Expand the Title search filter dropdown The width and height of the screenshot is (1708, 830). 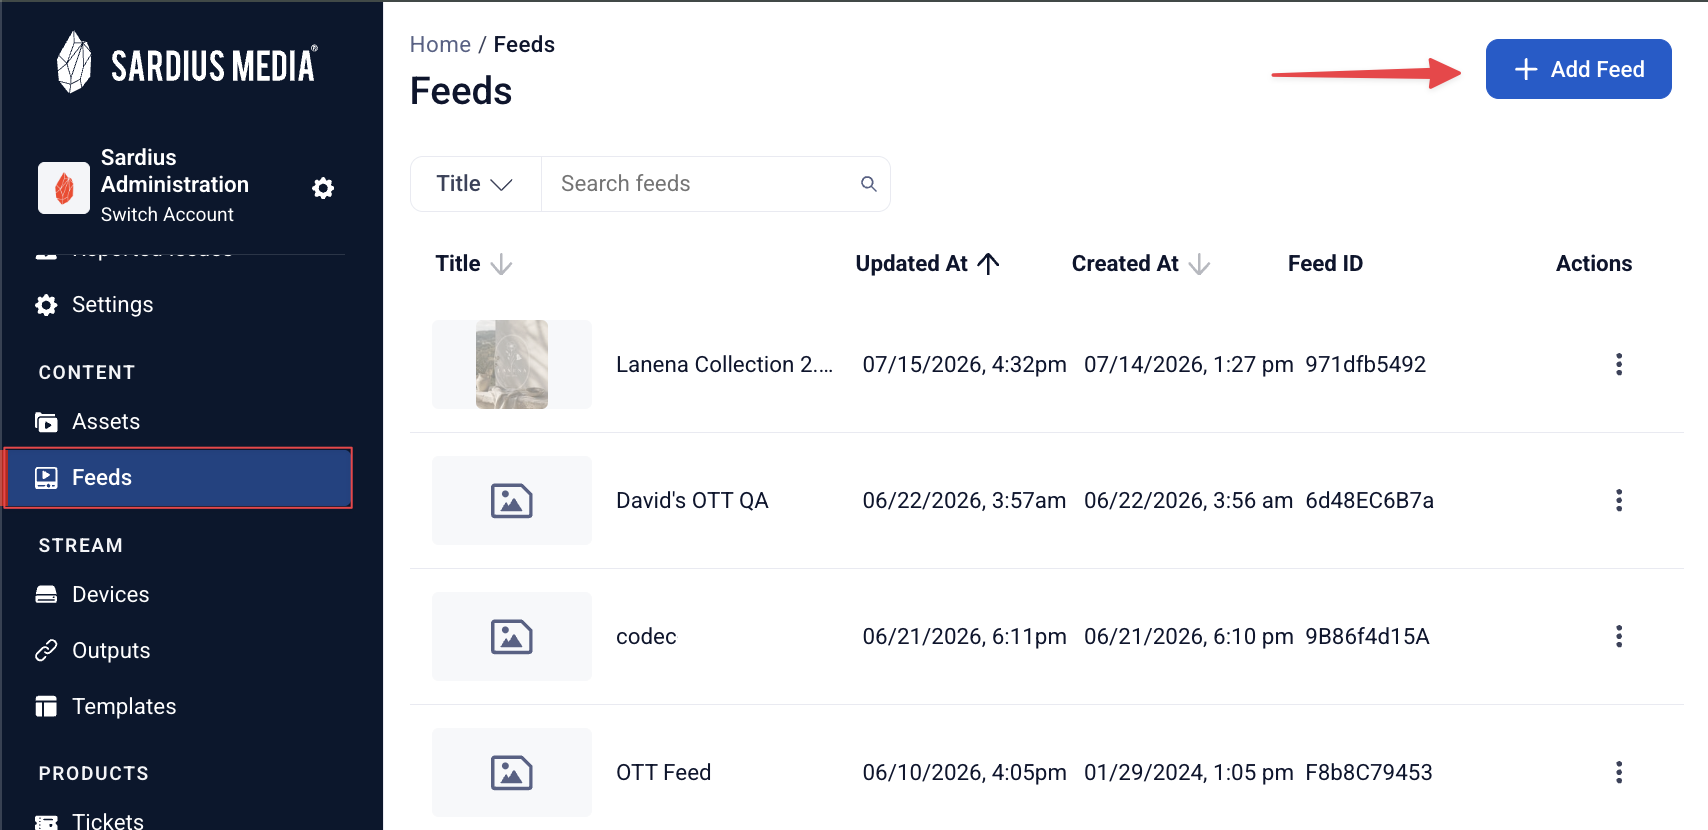pyautogui.click(x=476, y=184)
